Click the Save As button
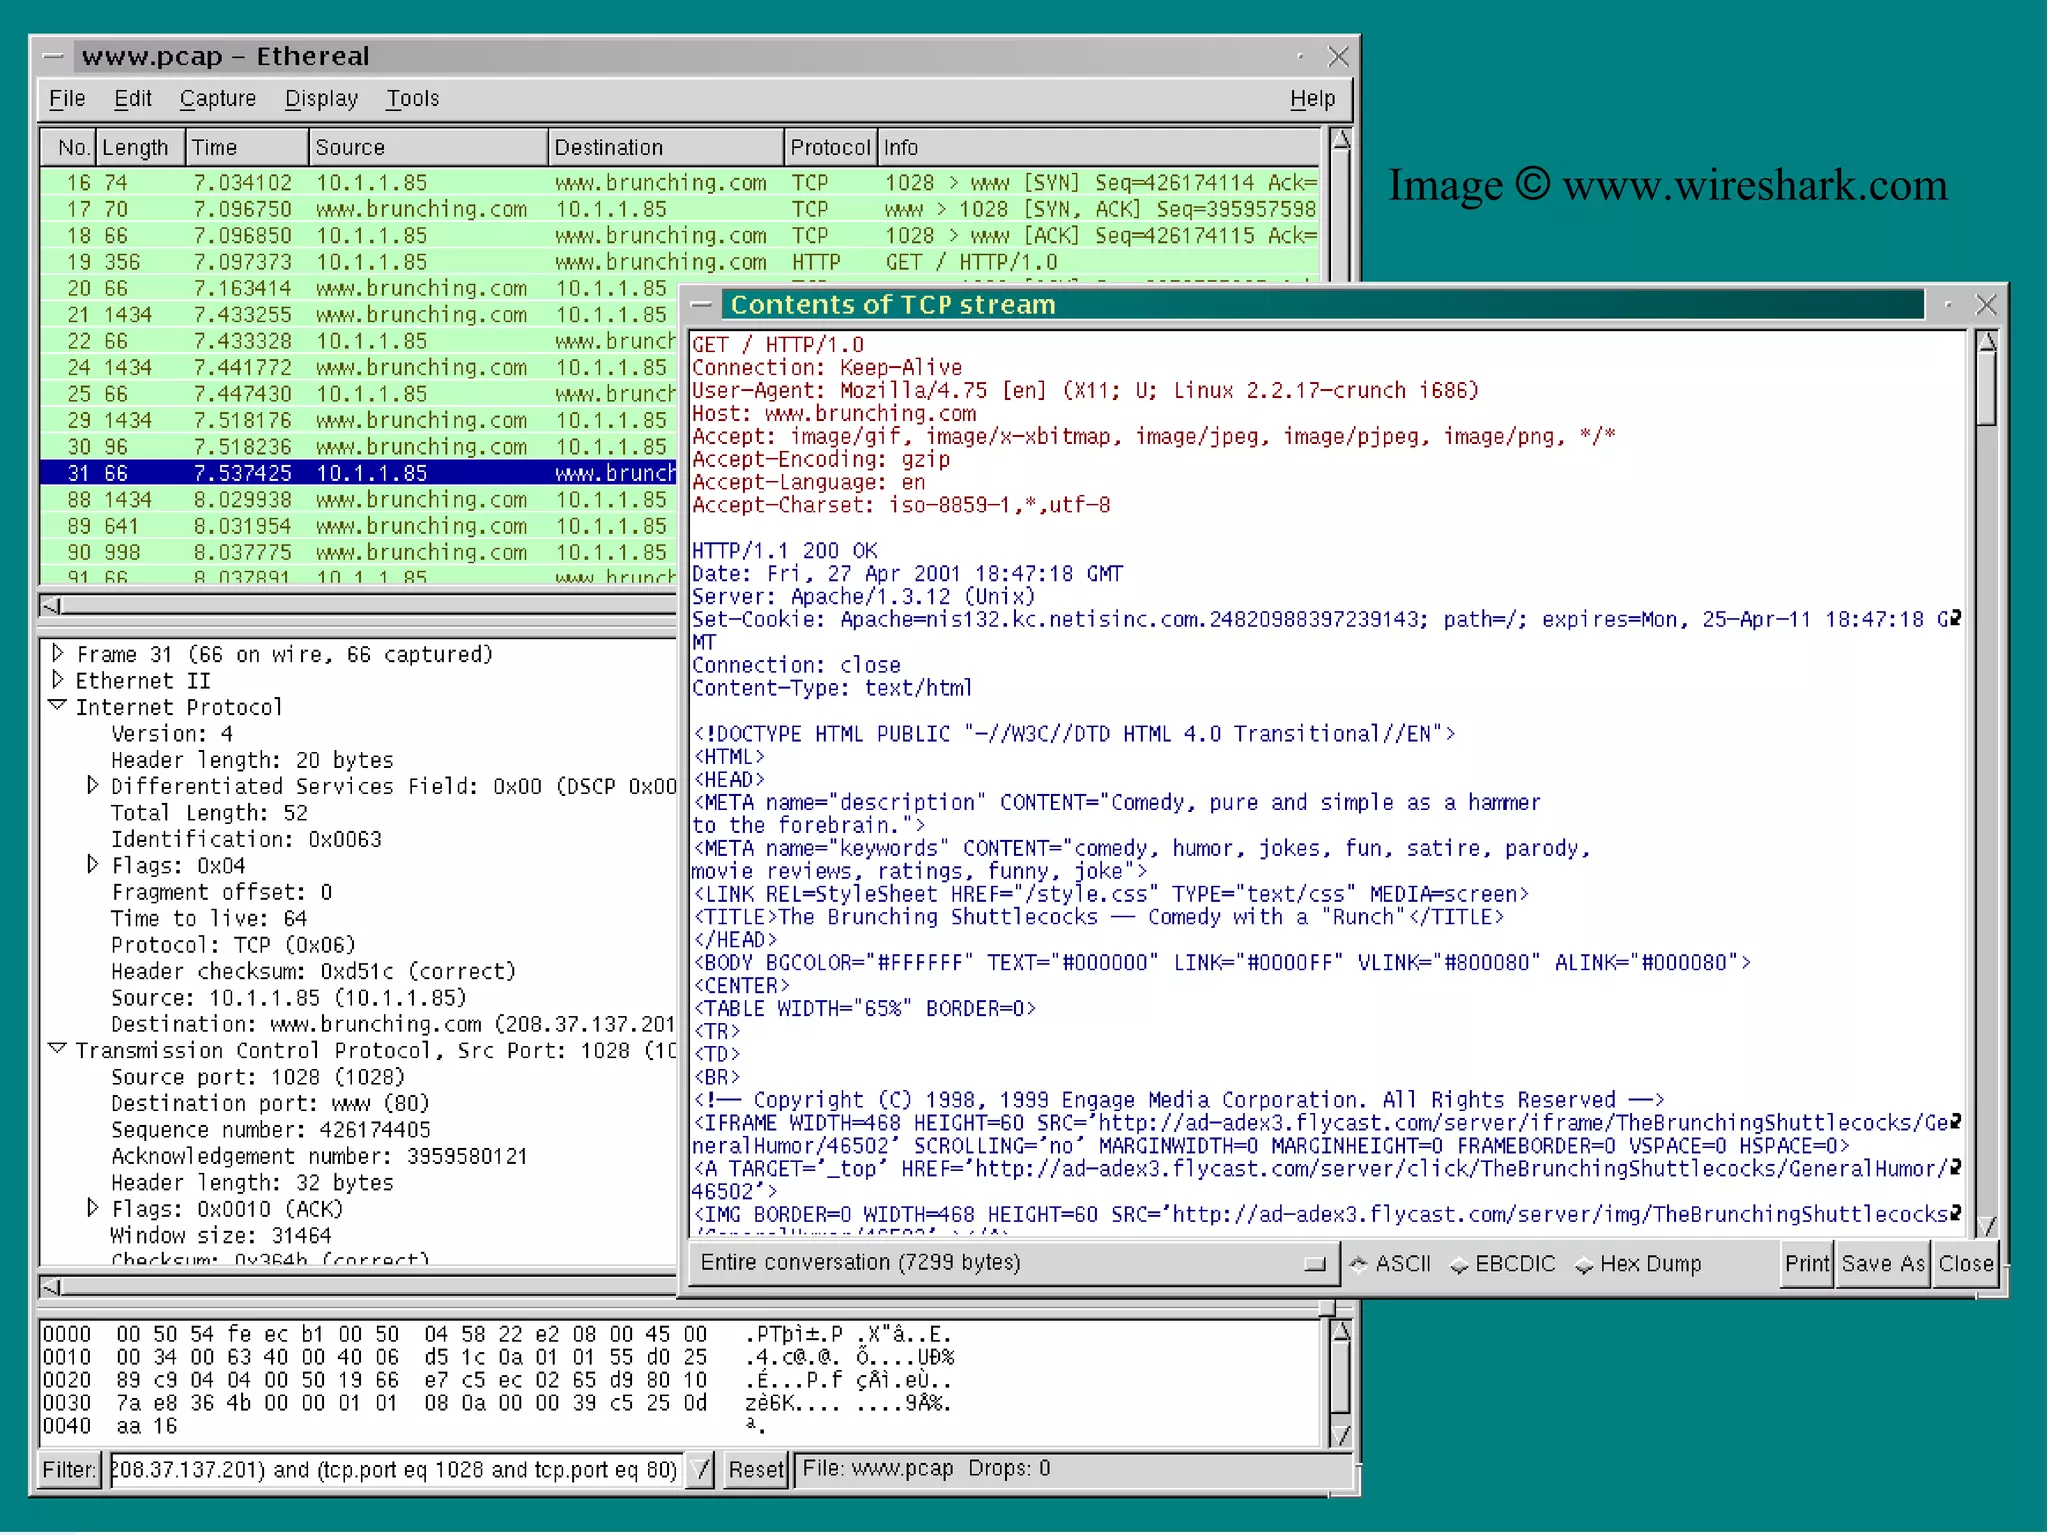 [x=1882, y=1263]
